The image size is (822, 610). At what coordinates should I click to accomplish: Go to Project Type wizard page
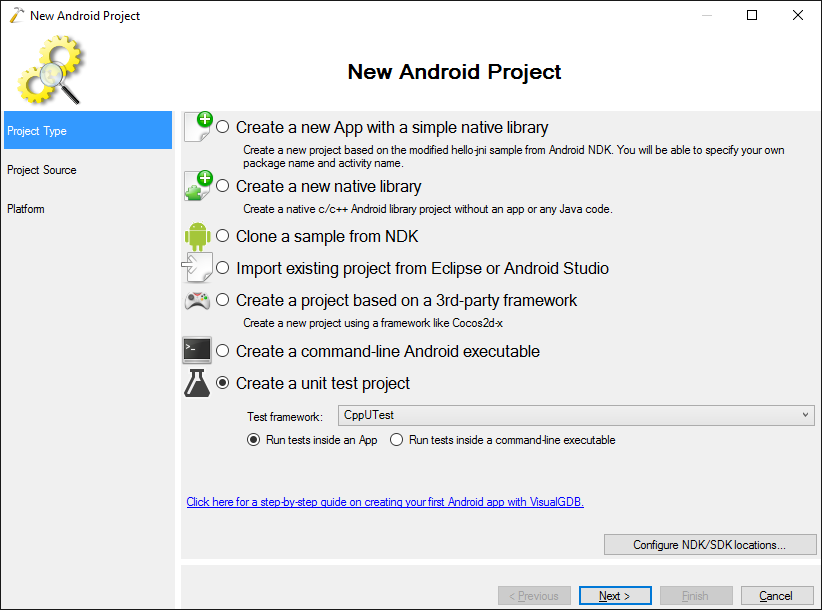(88, 130)
